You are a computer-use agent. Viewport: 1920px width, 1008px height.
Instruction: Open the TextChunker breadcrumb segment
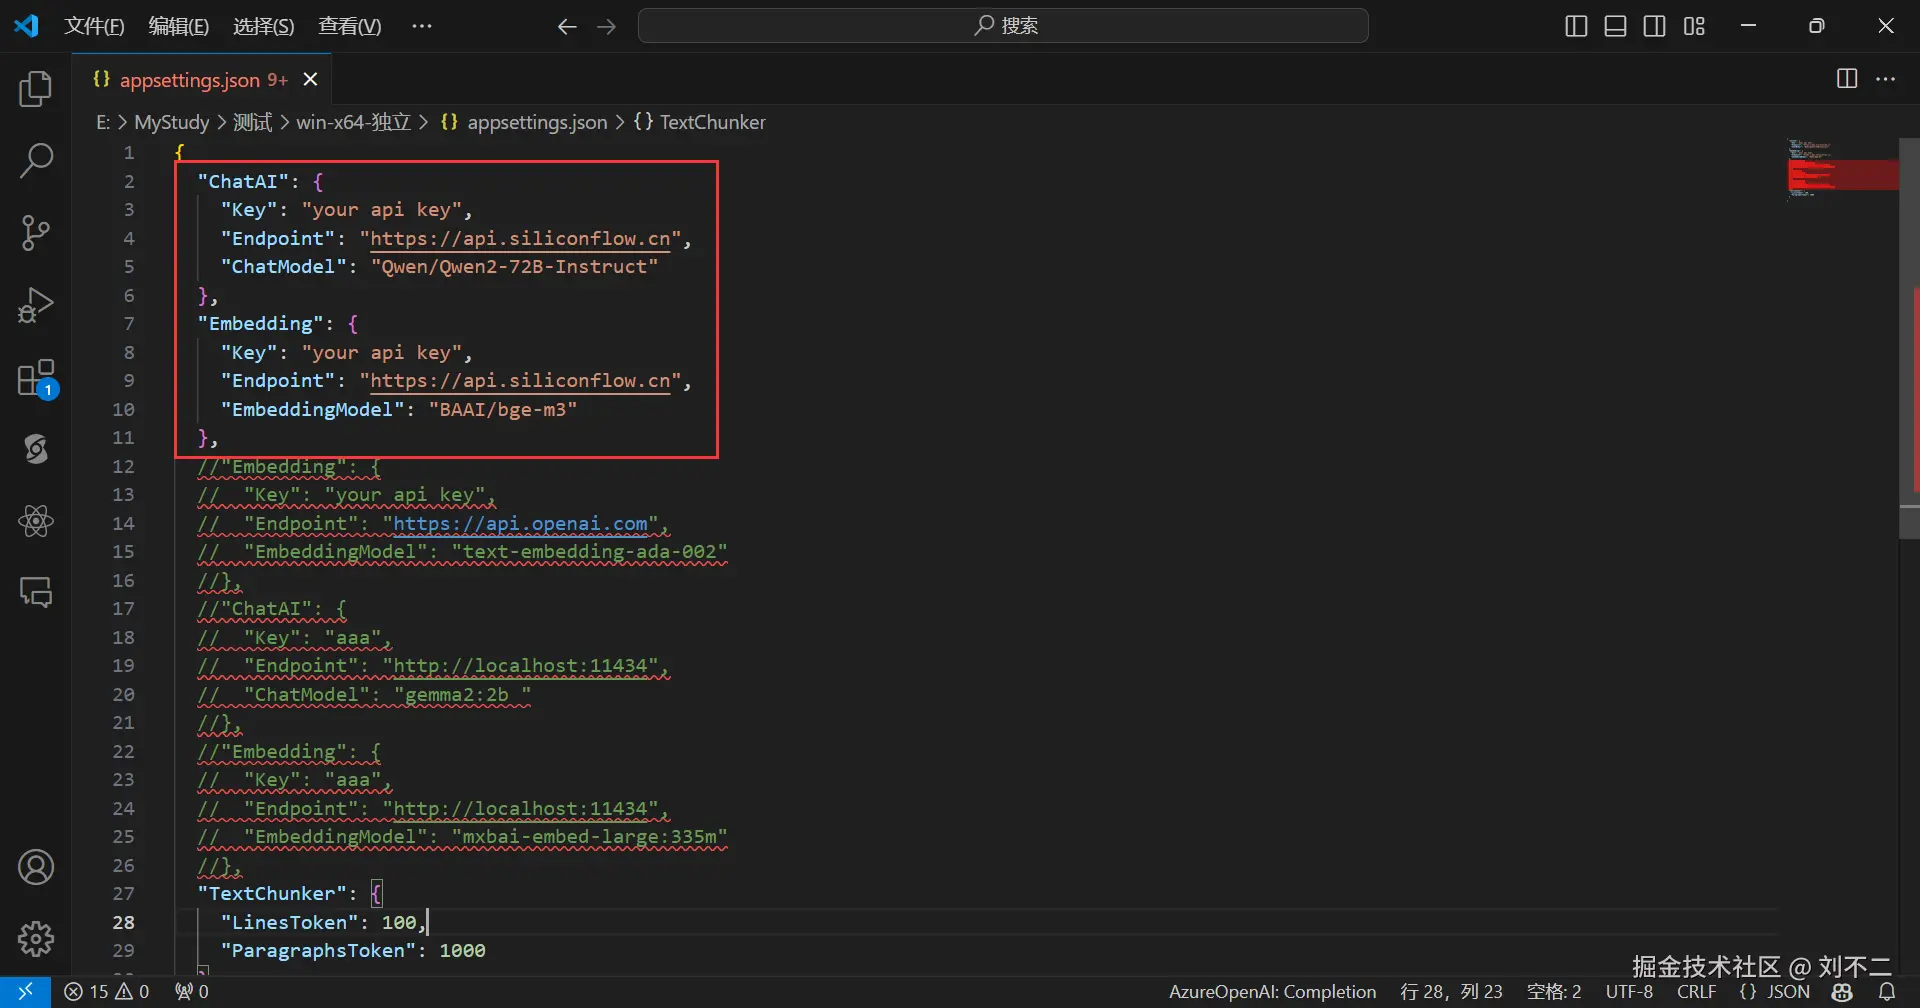click(700, 122)
